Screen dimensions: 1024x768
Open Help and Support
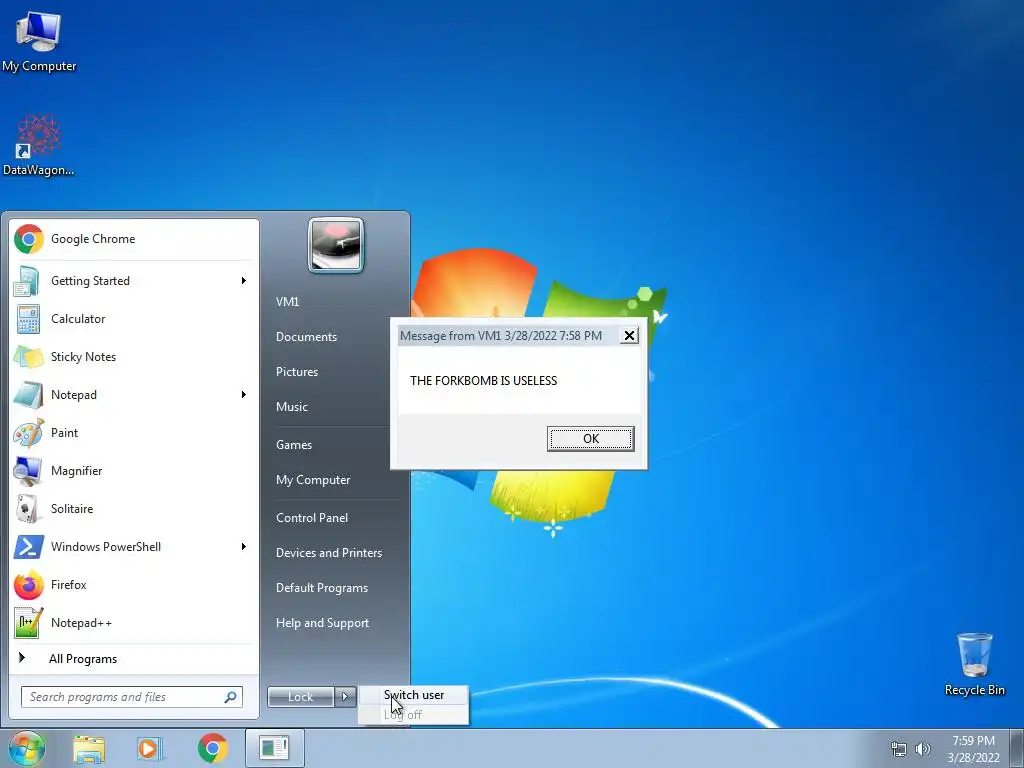click(322, 623)
